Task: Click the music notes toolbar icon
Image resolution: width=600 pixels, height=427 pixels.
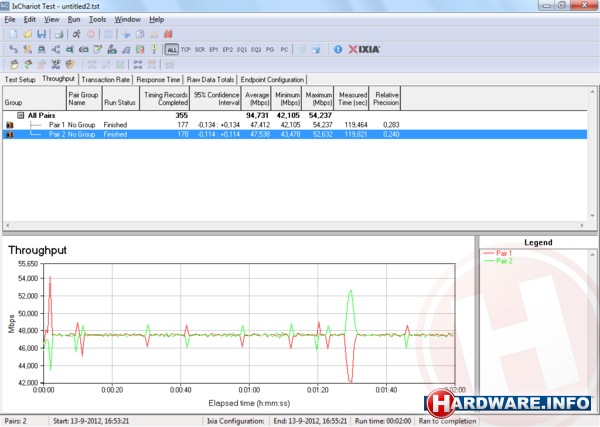Action: click(x=126, y=49)
